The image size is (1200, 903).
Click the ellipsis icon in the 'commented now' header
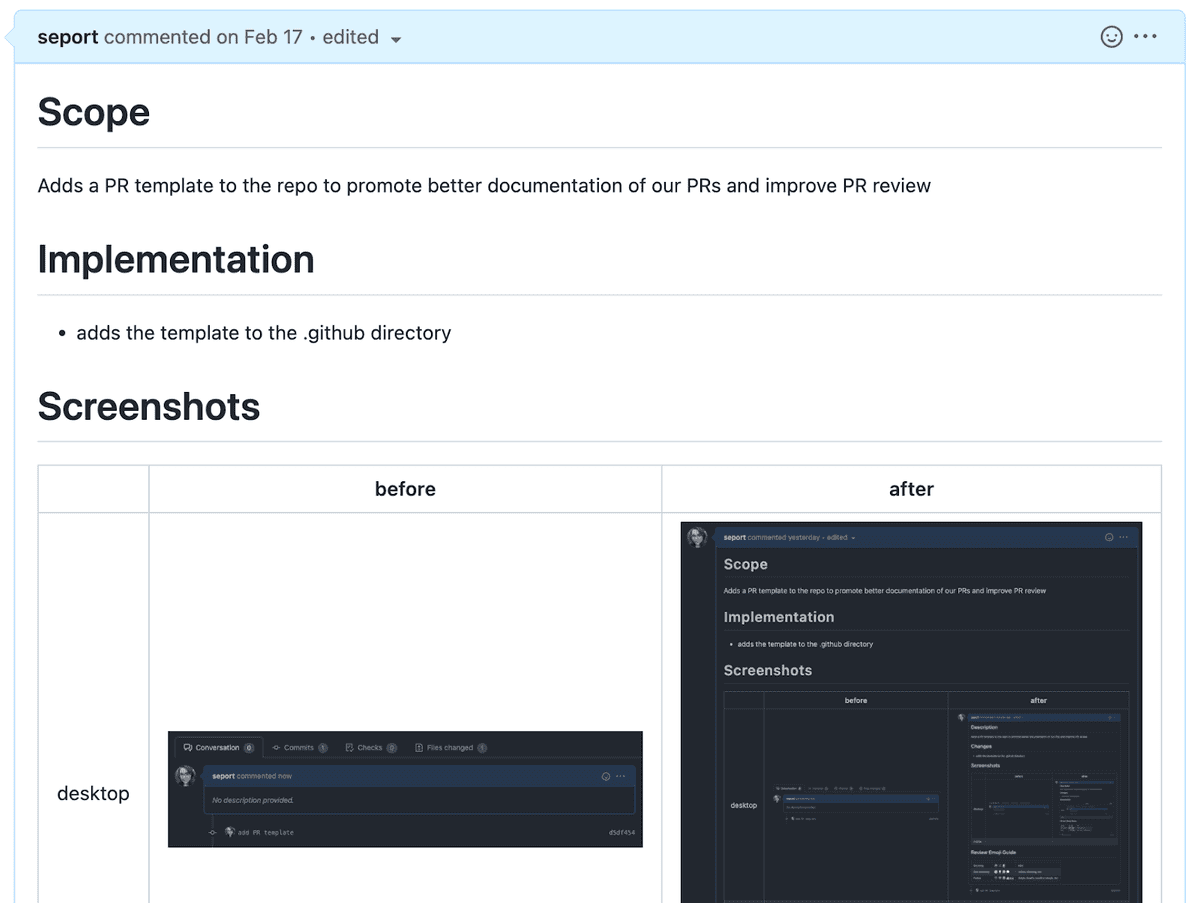(621, 776)
